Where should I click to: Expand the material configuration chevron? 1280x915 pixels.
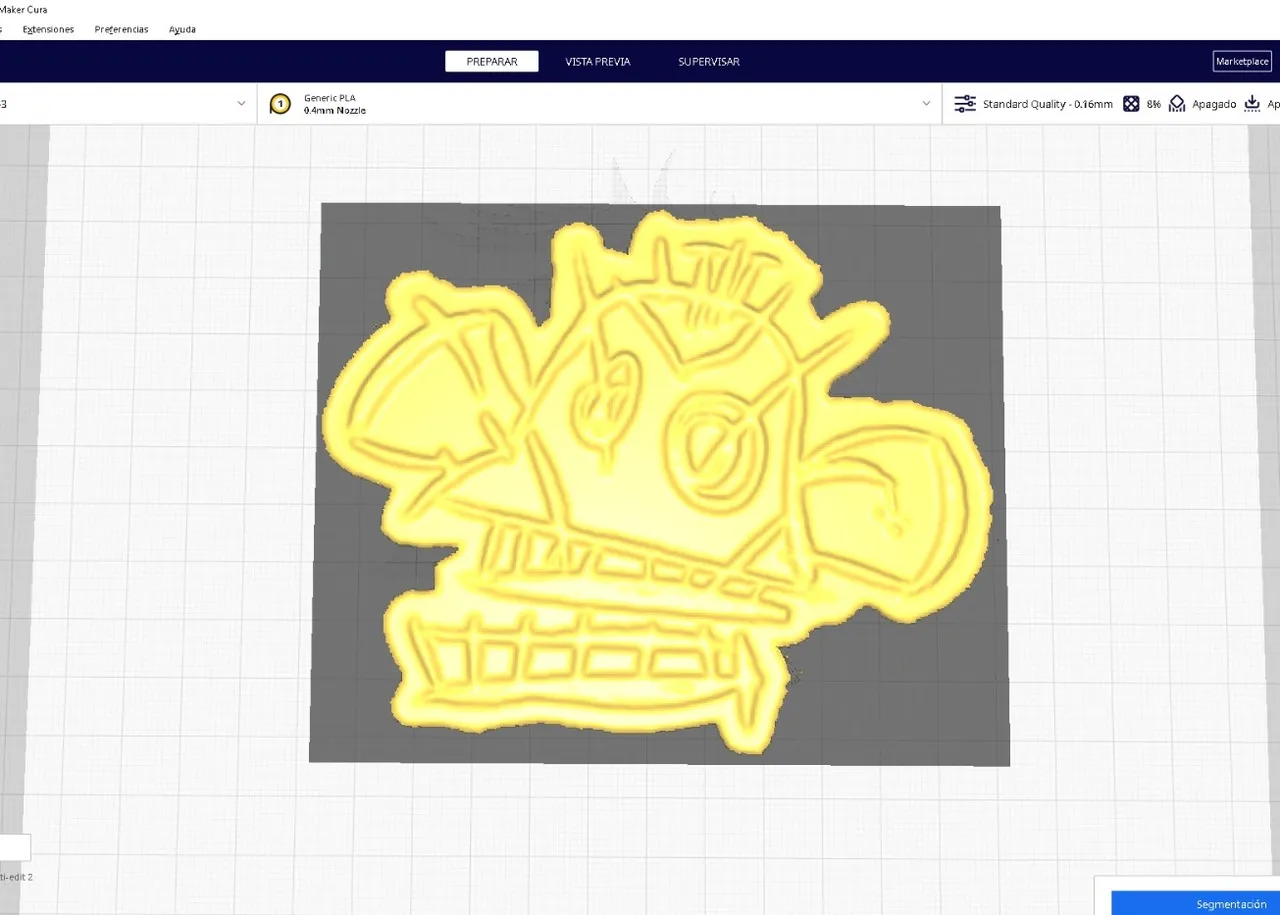pyautogui.click(x=925, y=103)
